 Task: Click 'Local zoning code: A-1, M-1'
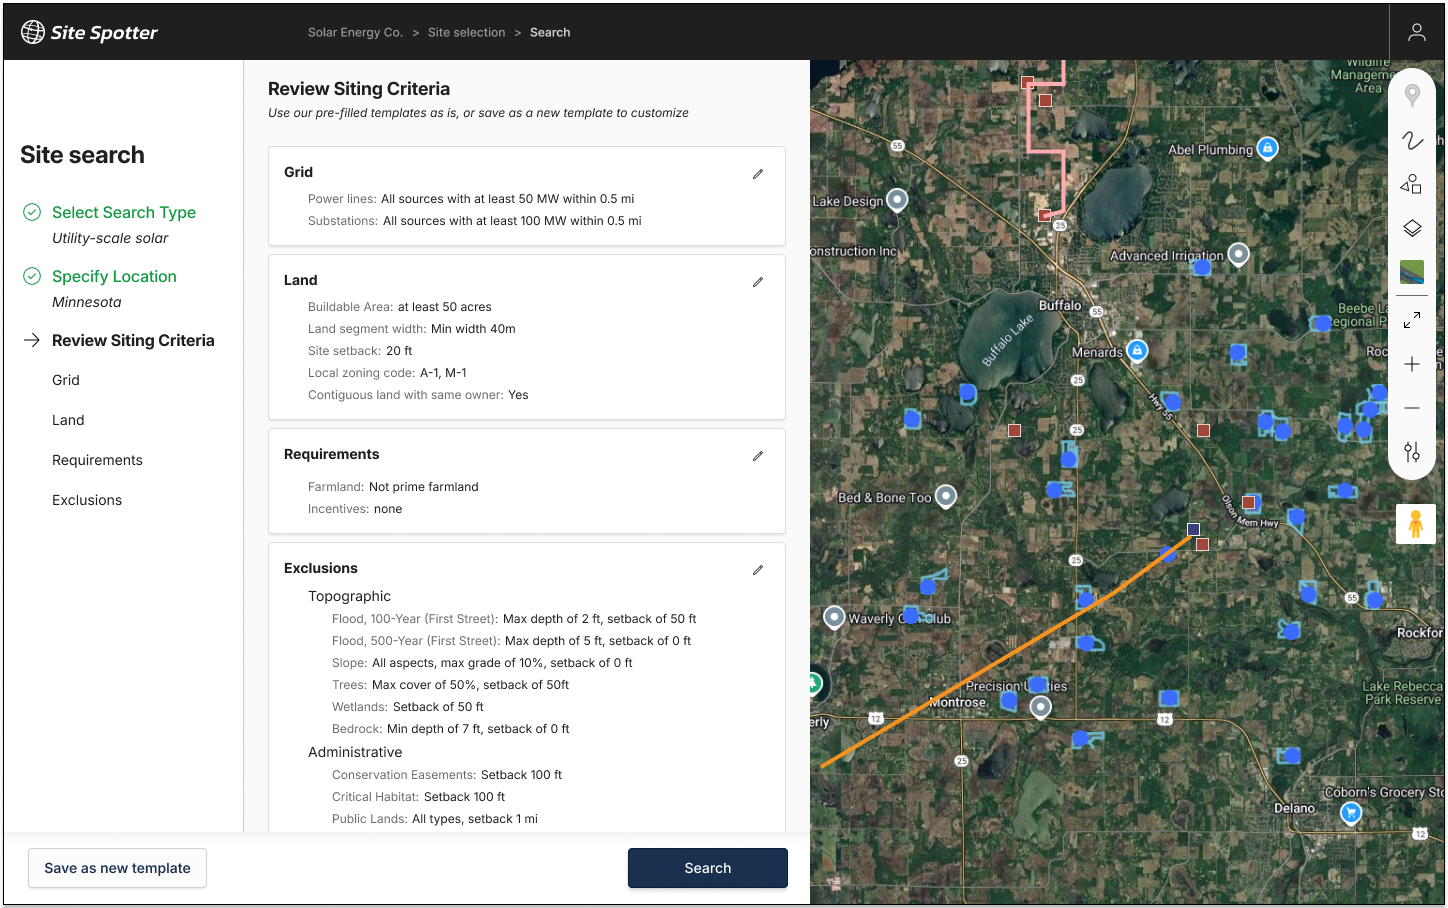point(387,373)
